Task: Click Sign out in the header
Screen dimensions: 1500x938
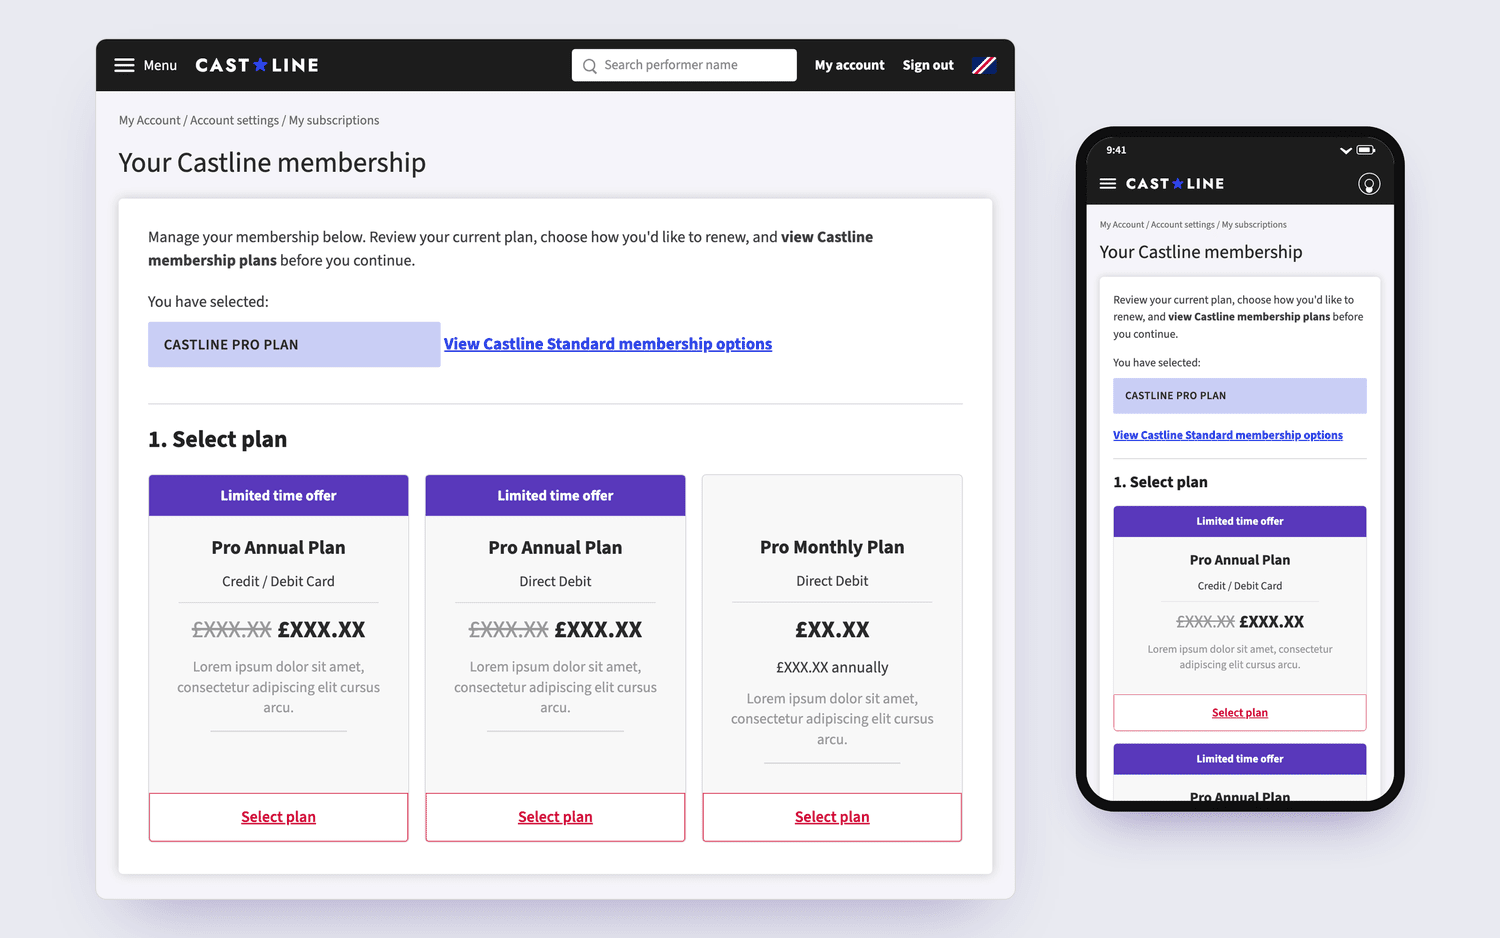Action: click(x=928, y=65)
